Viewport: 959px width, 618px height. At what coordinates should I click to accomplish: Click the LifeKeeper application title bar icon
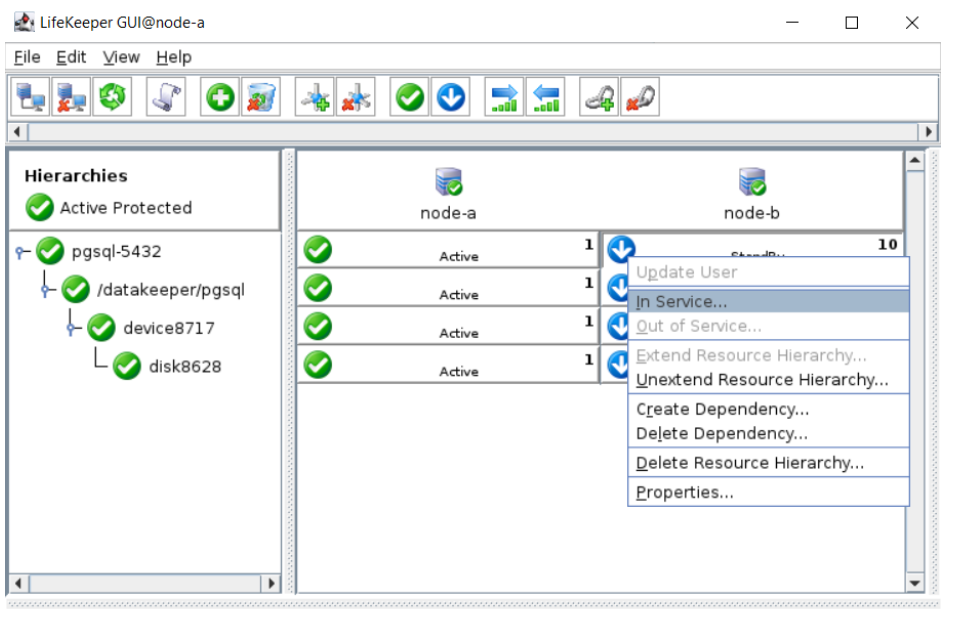click(x=24, y=23)
